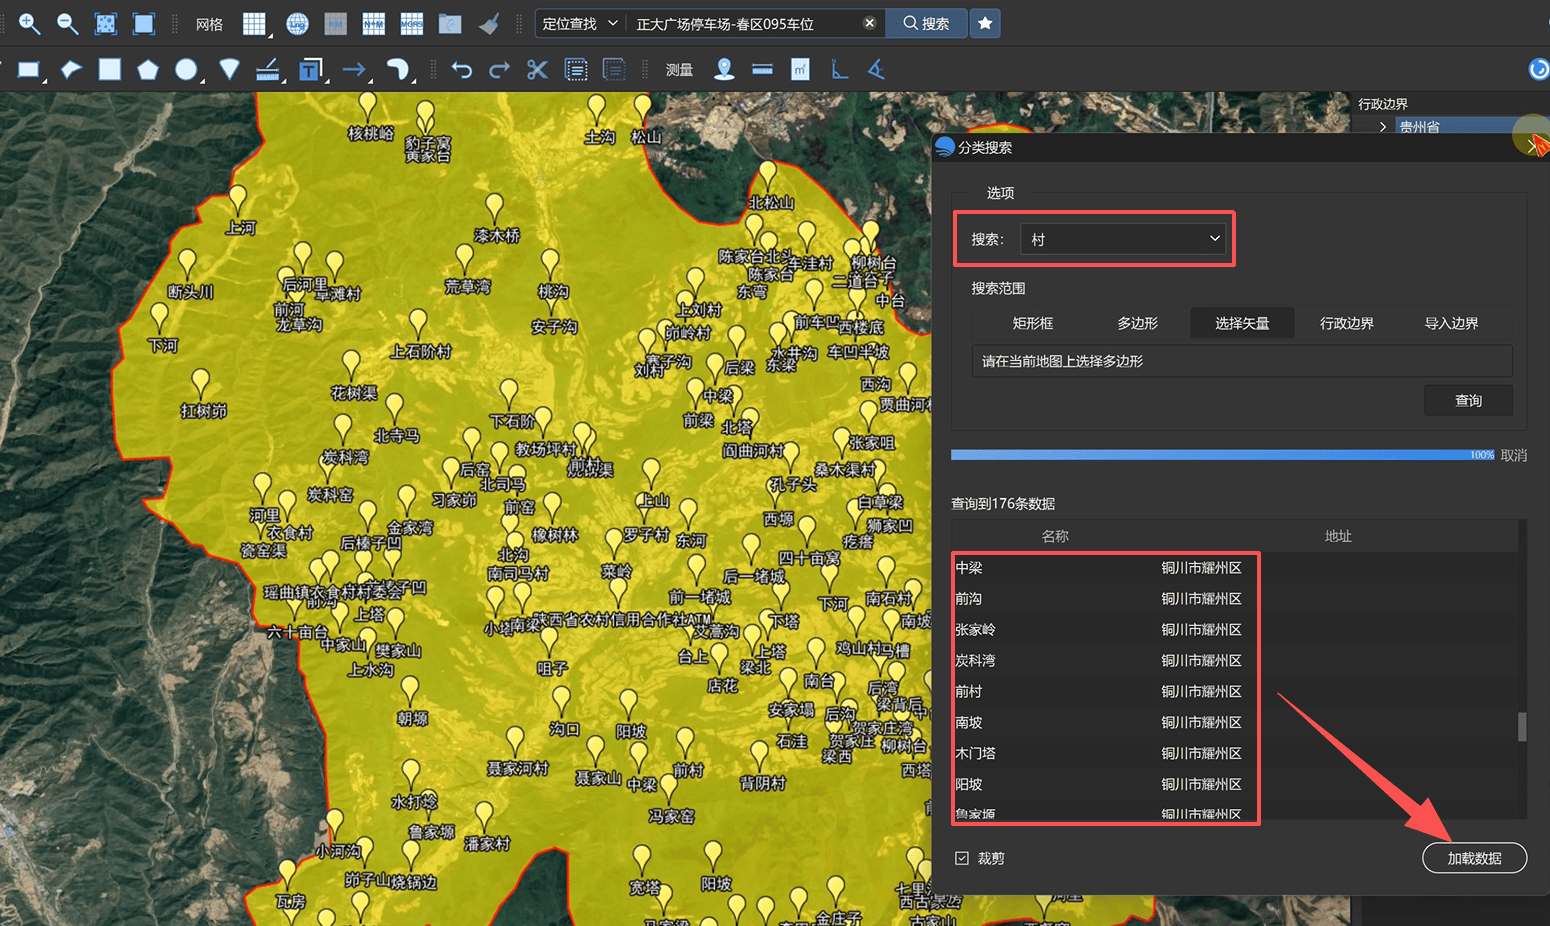
Task: Click the redo arrow icon
Action: pyautogui.click(x=499, y=69)
